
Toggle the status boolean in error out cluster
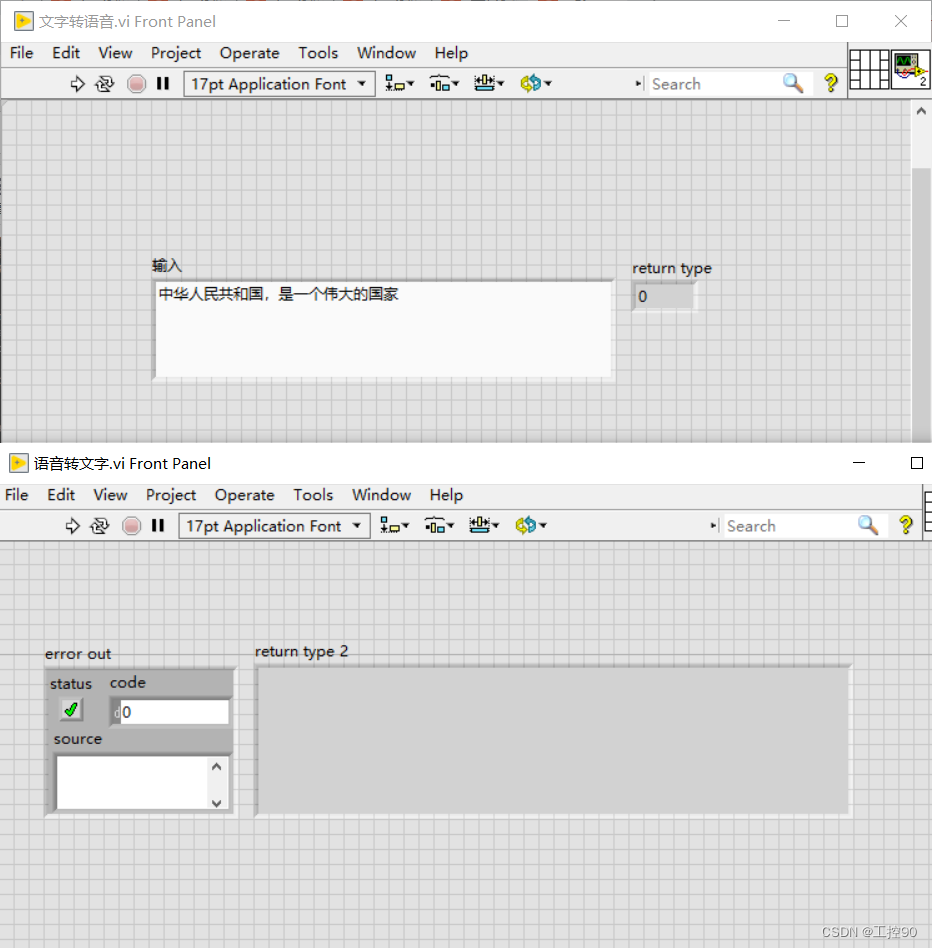[70, 709]
